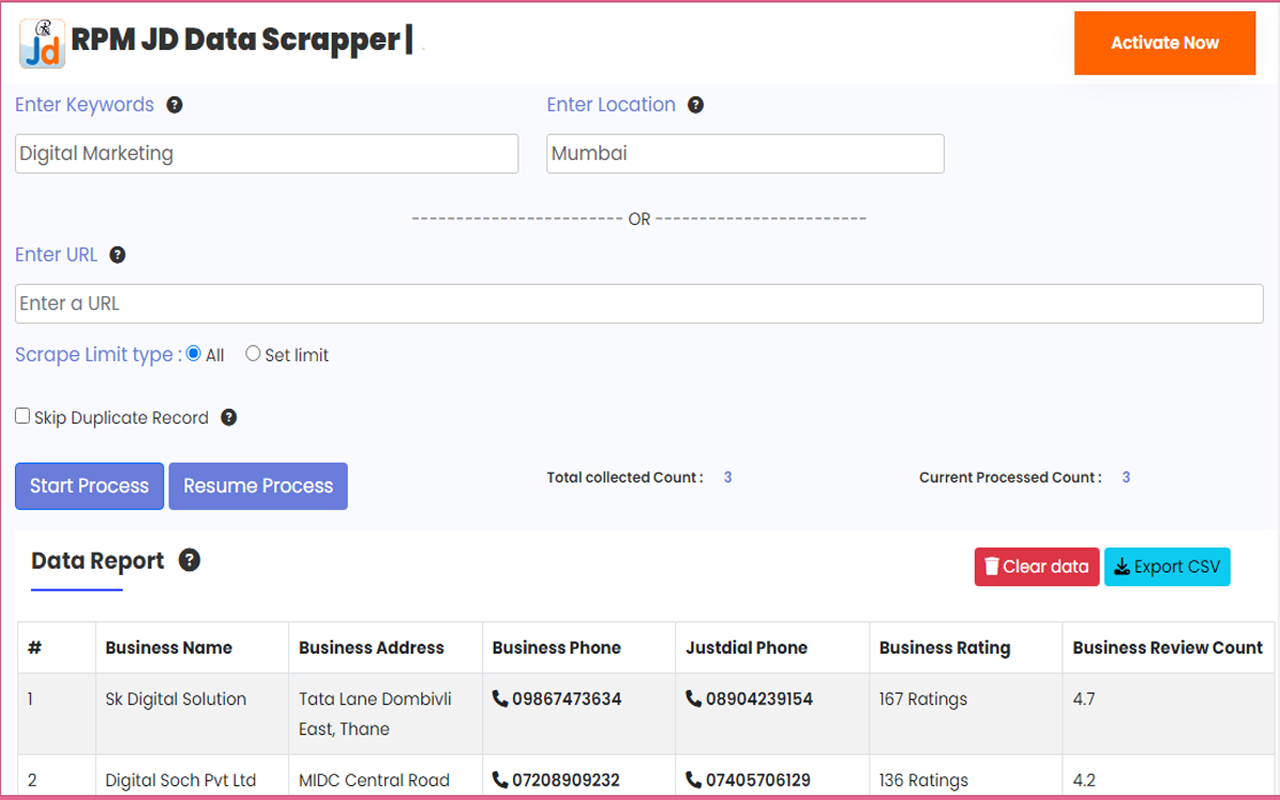Select the Digital Soch Pvt Ltd cell
1280x800 pixels.
click(x=192, y=777)
